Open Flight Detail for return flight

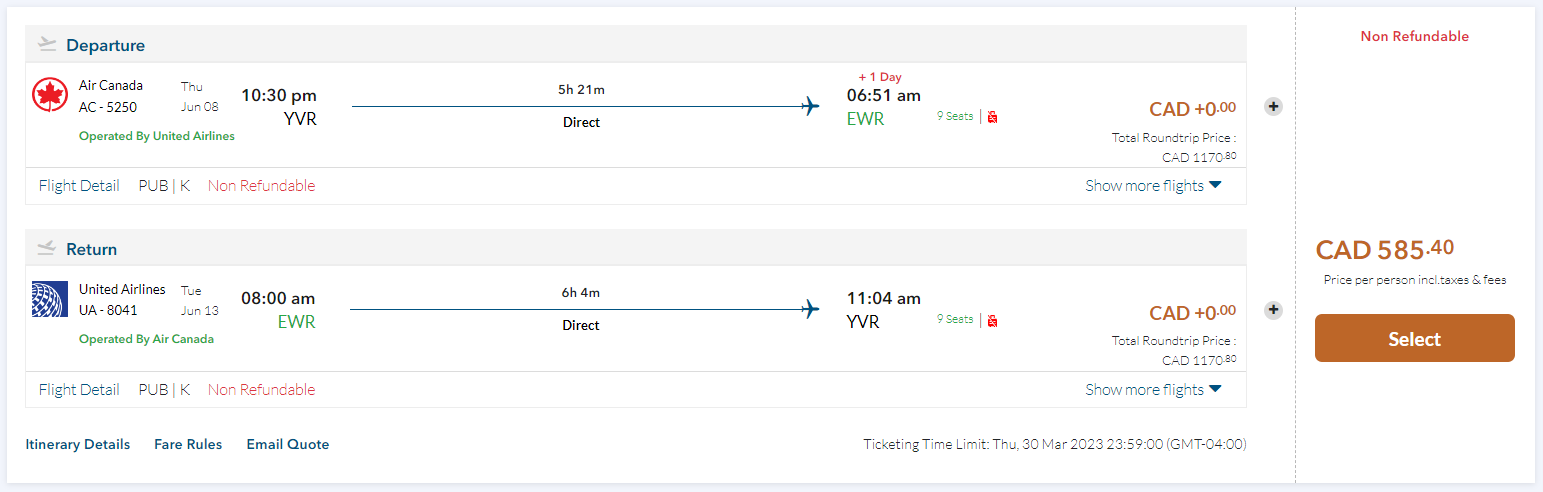pos(79,389)
